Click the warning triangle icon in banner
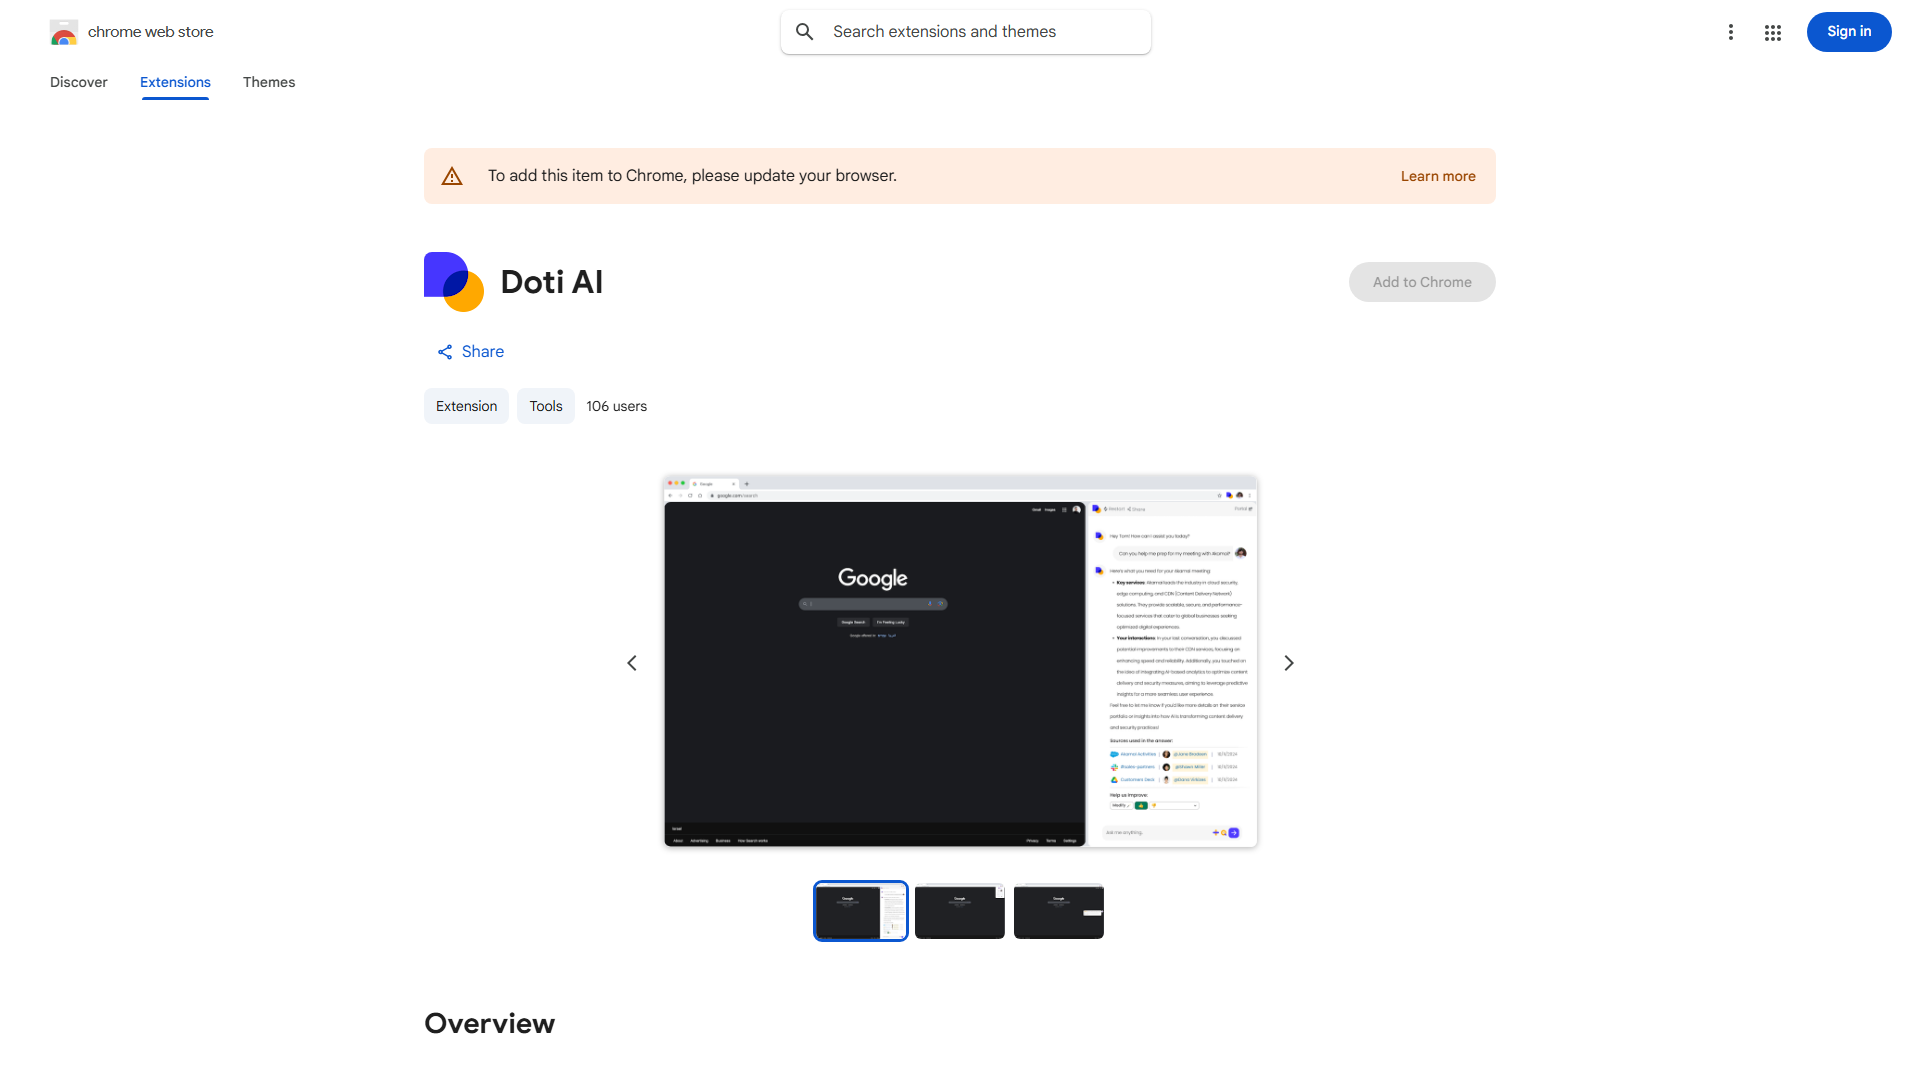The image size is (1920, 1080). point(452,176)
